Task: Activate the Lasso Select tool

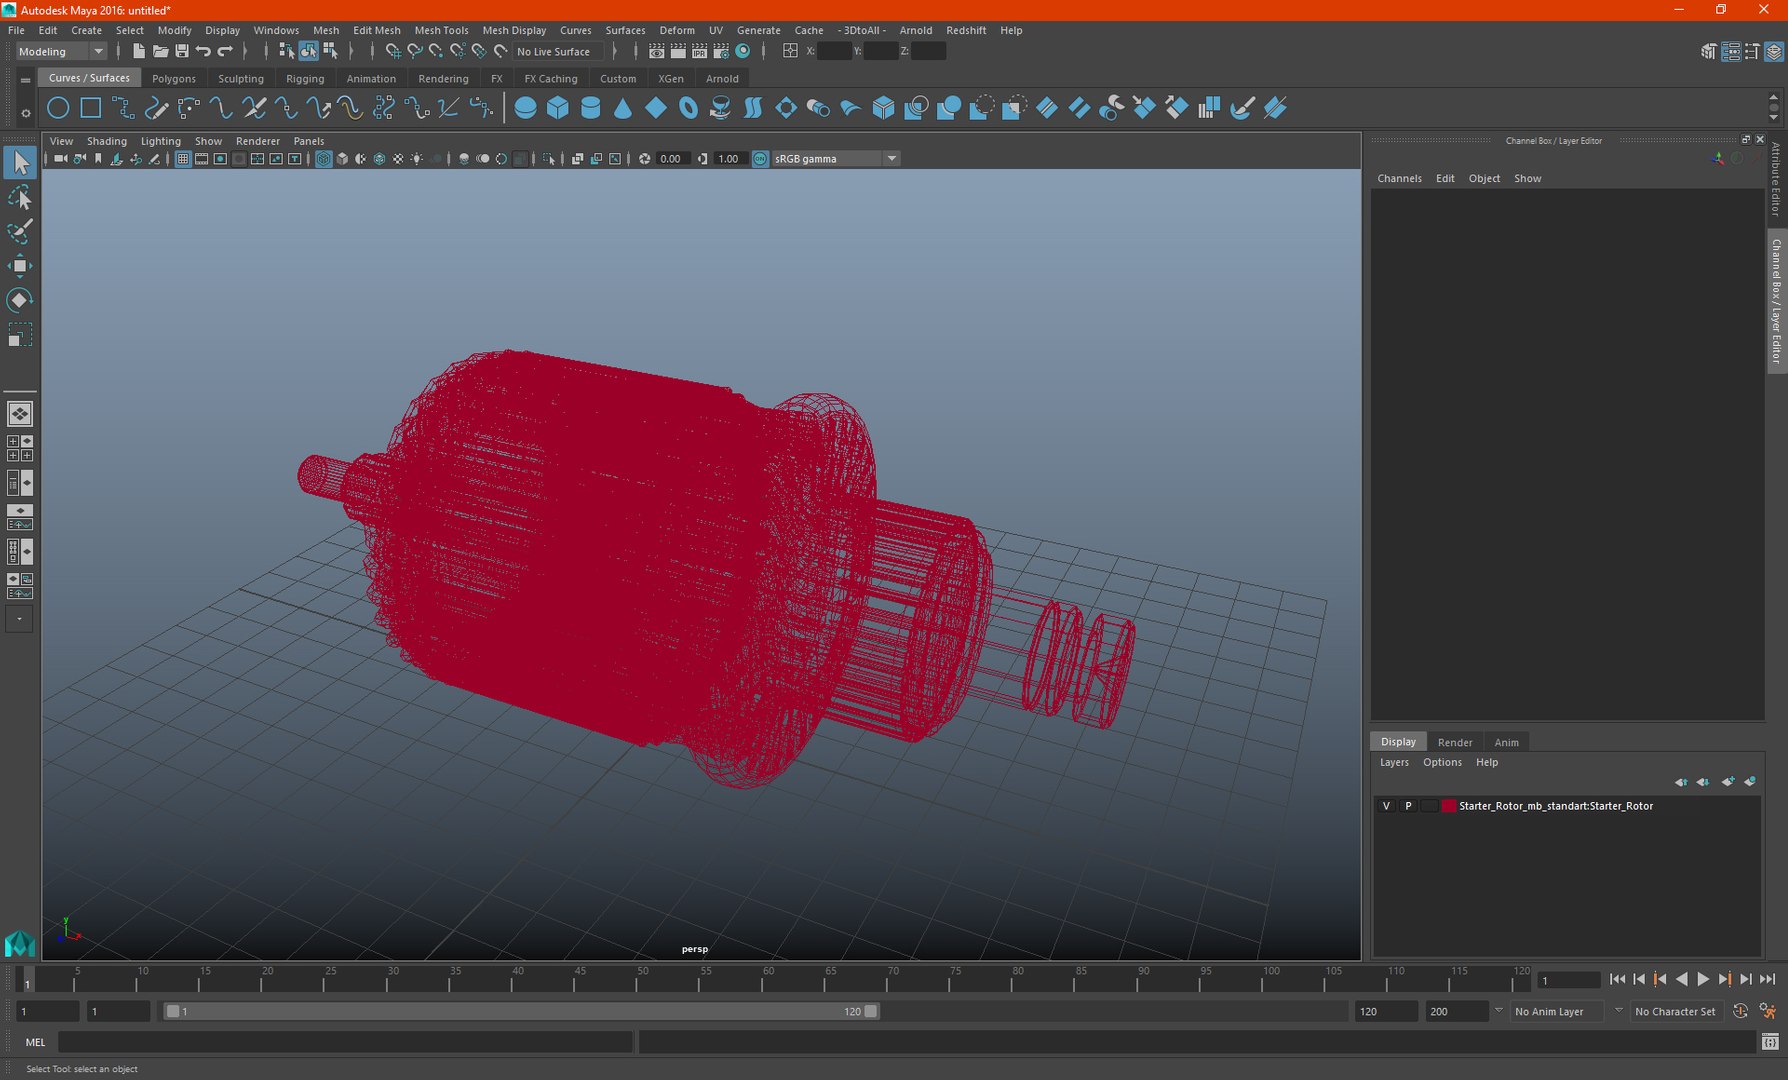Action: pyautogui.click(x=20, y=197)
